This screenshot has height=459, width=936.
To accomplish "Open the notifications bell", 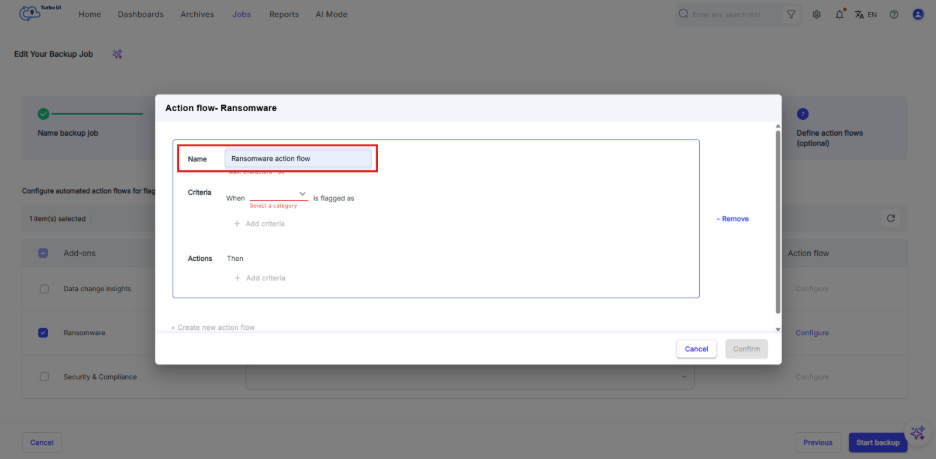I will point(838,15).
